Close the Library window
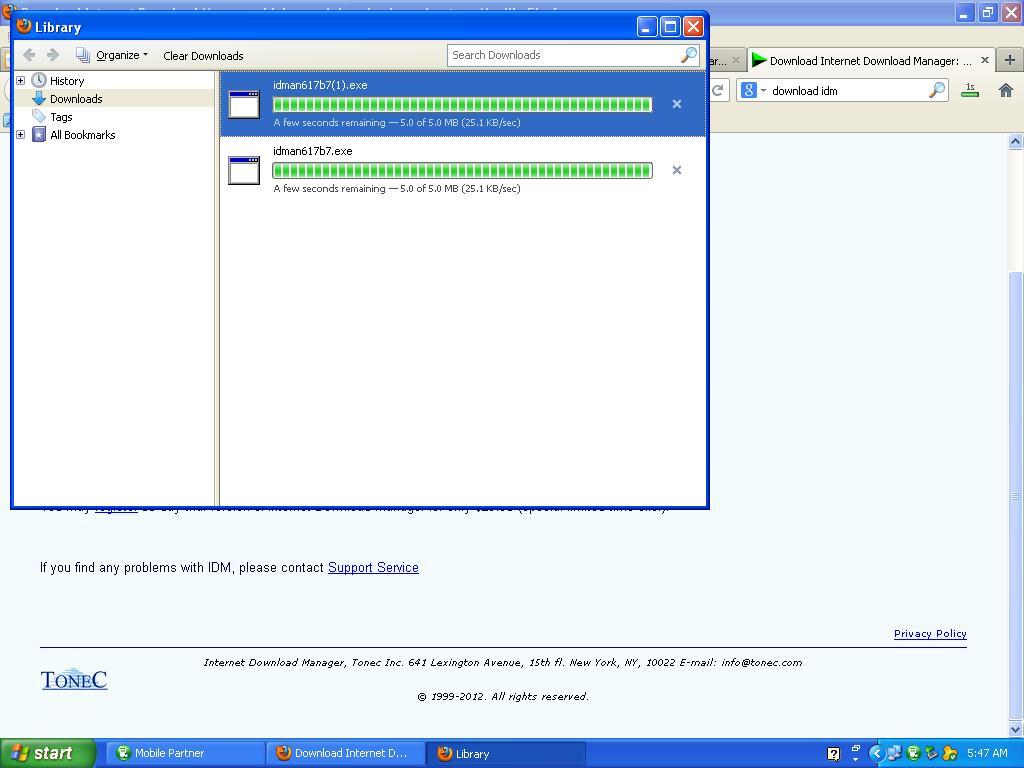 tap(693, 27)
